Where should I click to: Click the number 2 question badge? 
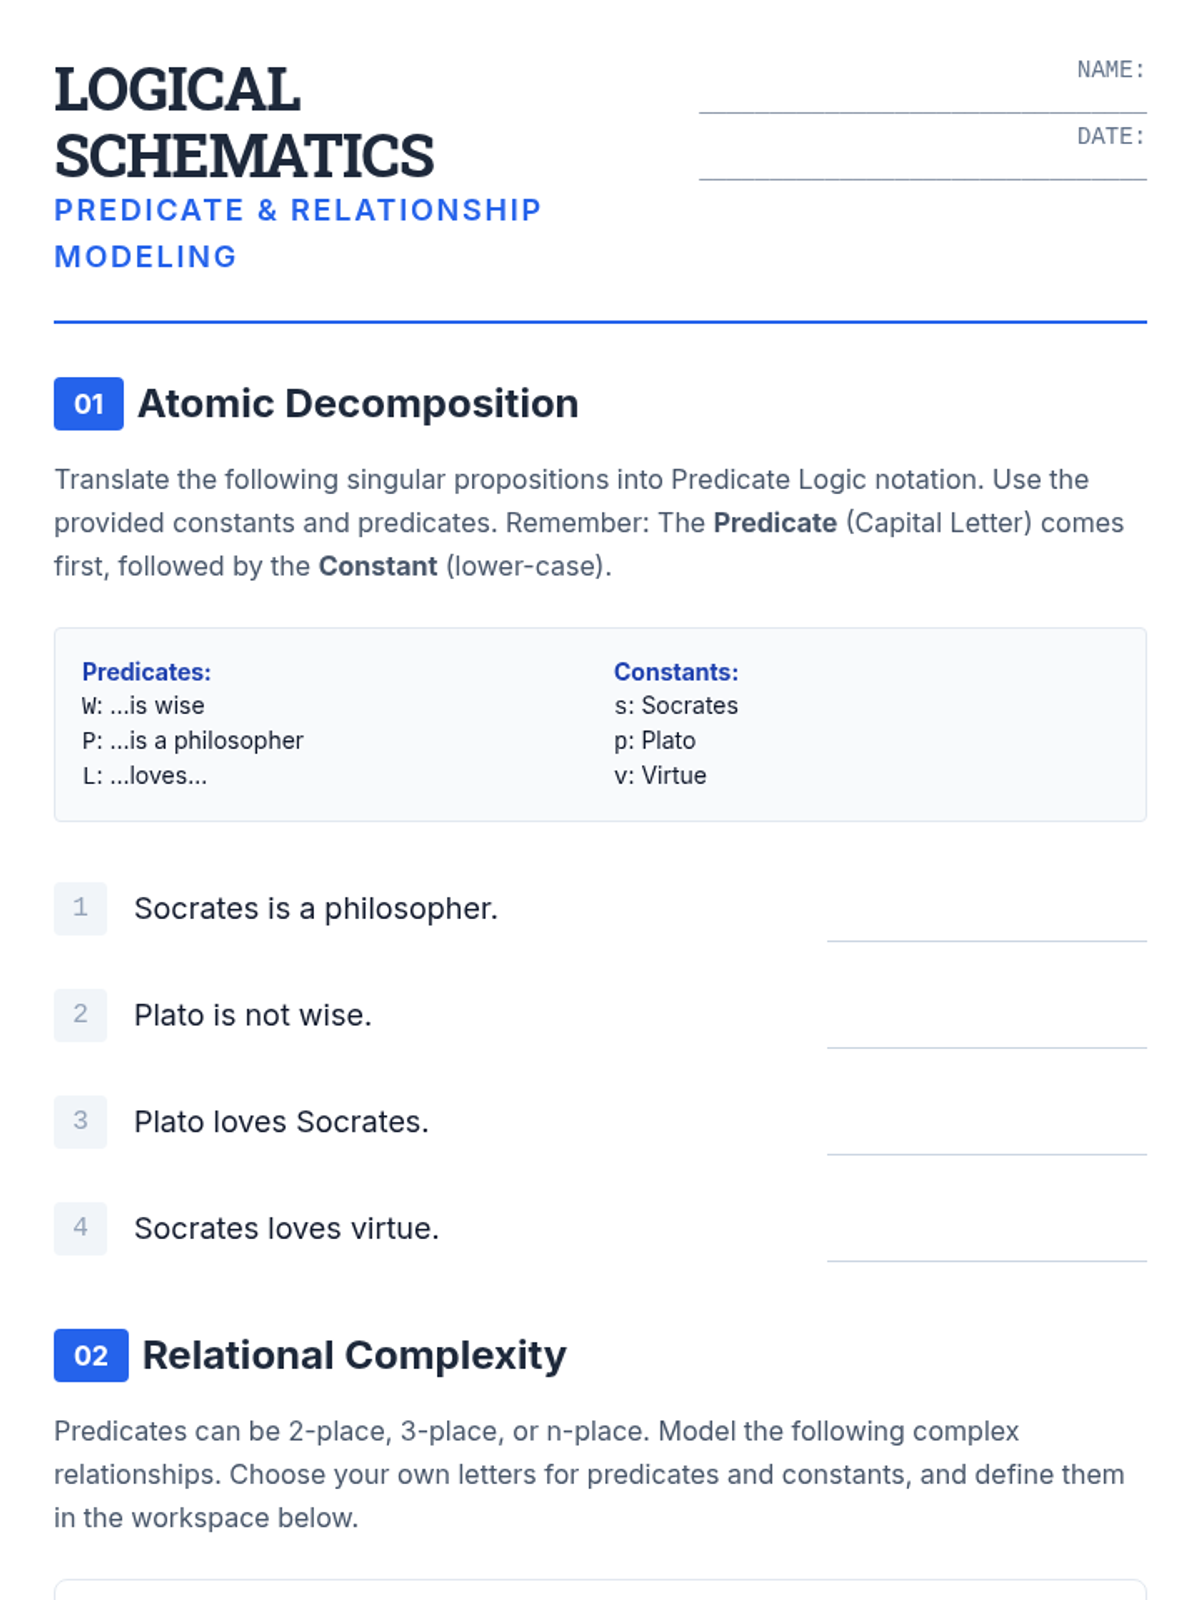(x=80, y=1015)
